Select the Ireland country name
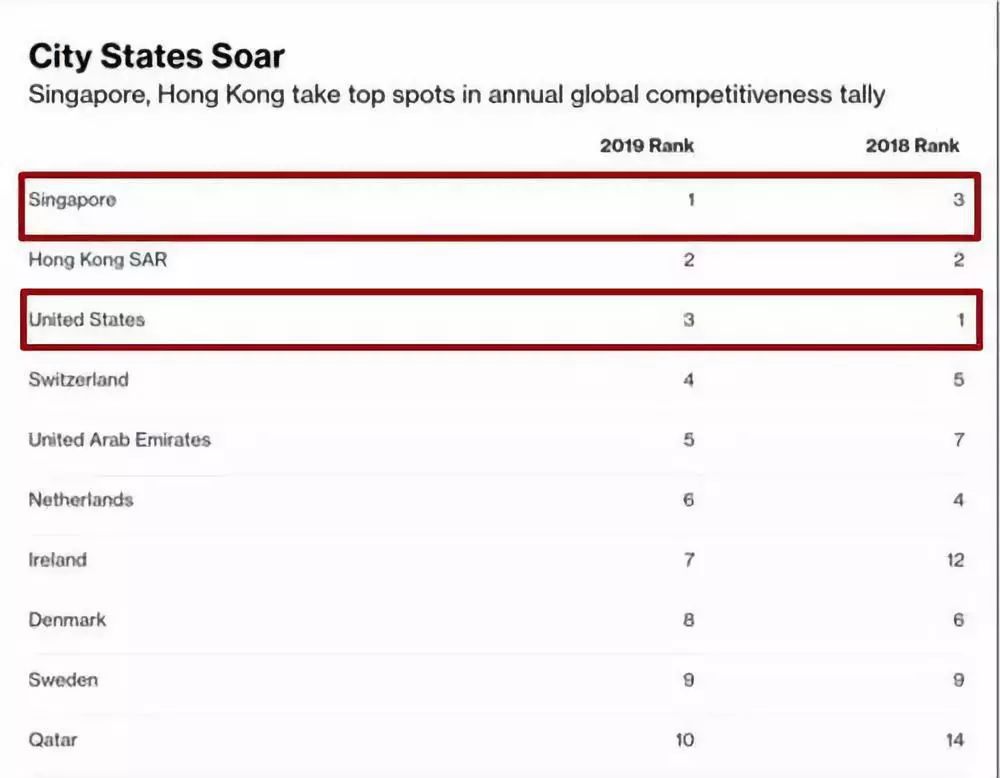The image size is (1000, 778). pos(57,560)
